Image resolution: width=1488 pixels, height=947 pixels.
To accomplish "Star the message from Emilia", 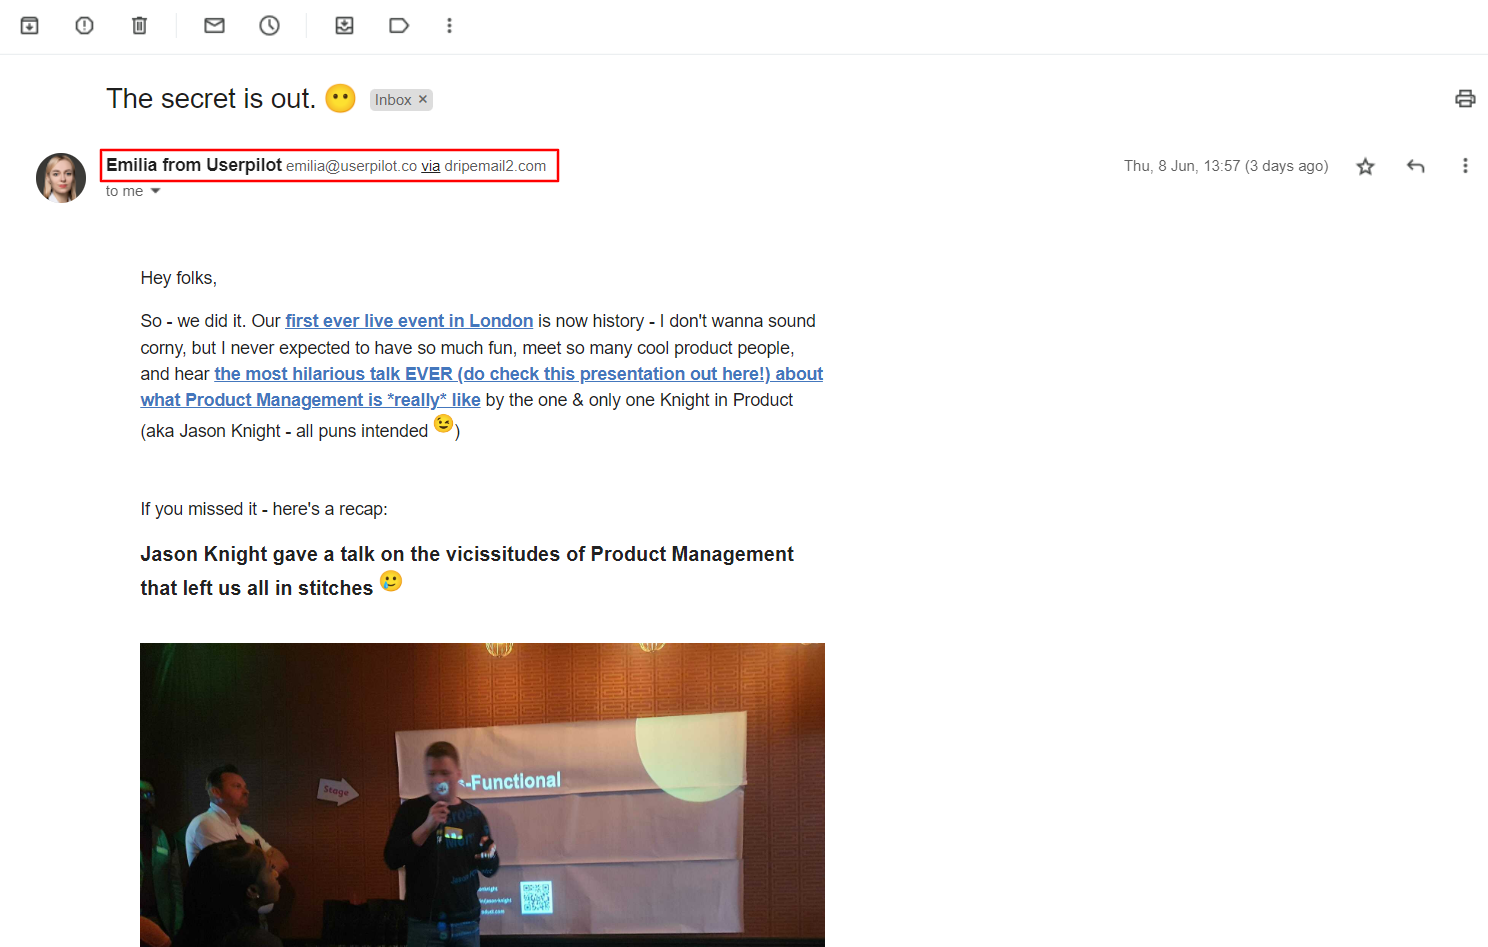I will 1365,166.
